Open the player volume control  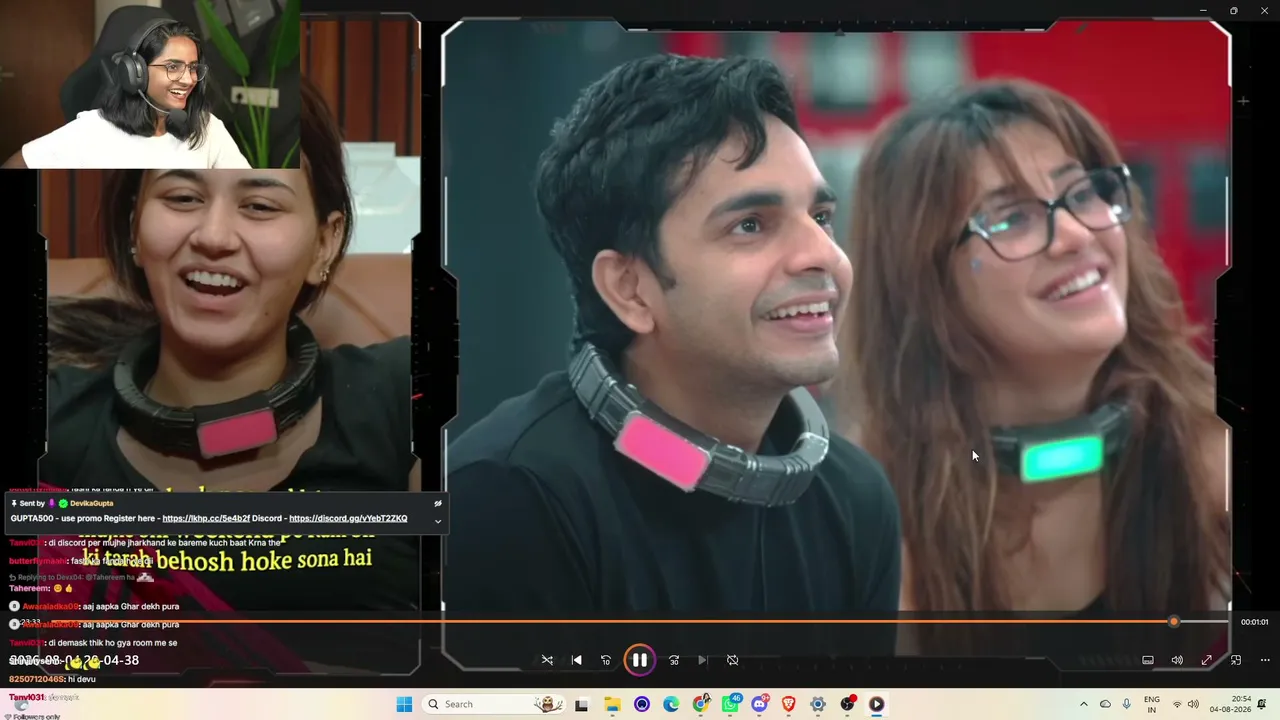click(1177, 660)
